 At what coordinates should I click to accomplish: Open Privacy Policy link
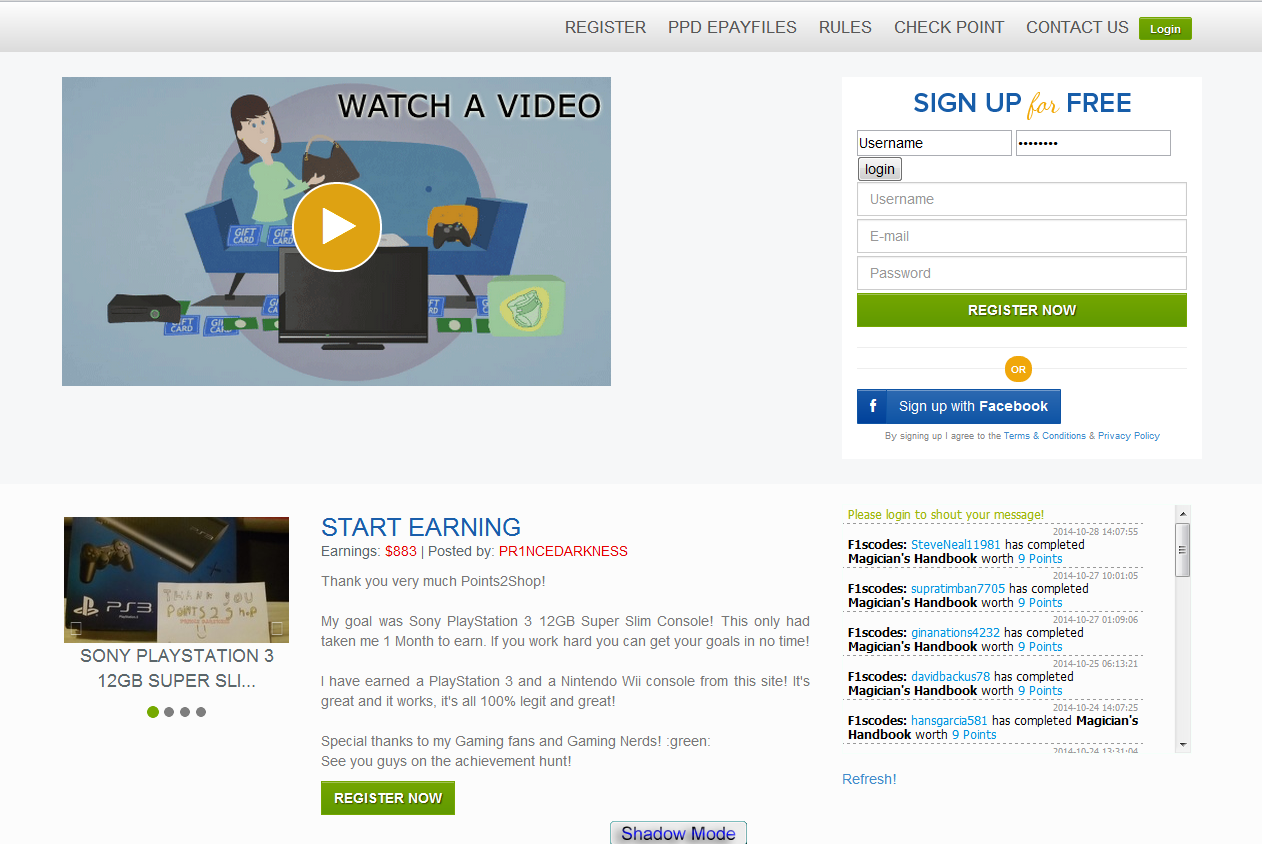coord(1129,436)
